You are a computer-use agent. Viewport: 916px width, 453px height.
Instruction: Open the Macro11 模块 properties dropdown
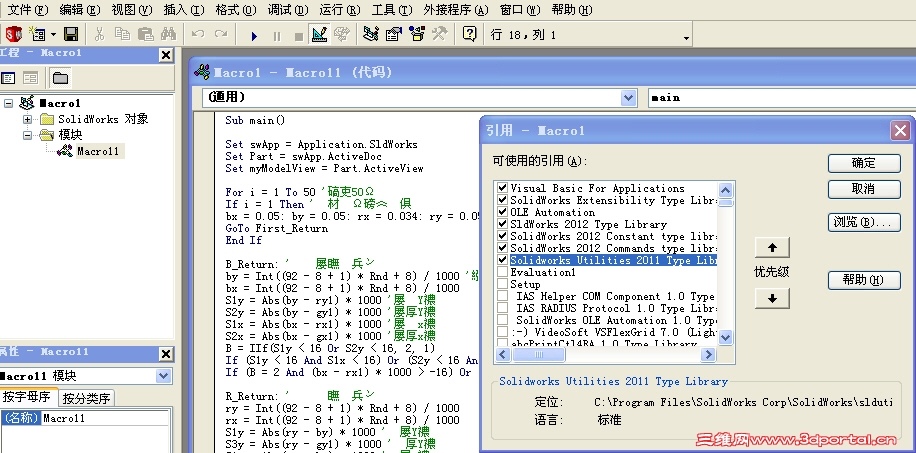coord(164,376)
